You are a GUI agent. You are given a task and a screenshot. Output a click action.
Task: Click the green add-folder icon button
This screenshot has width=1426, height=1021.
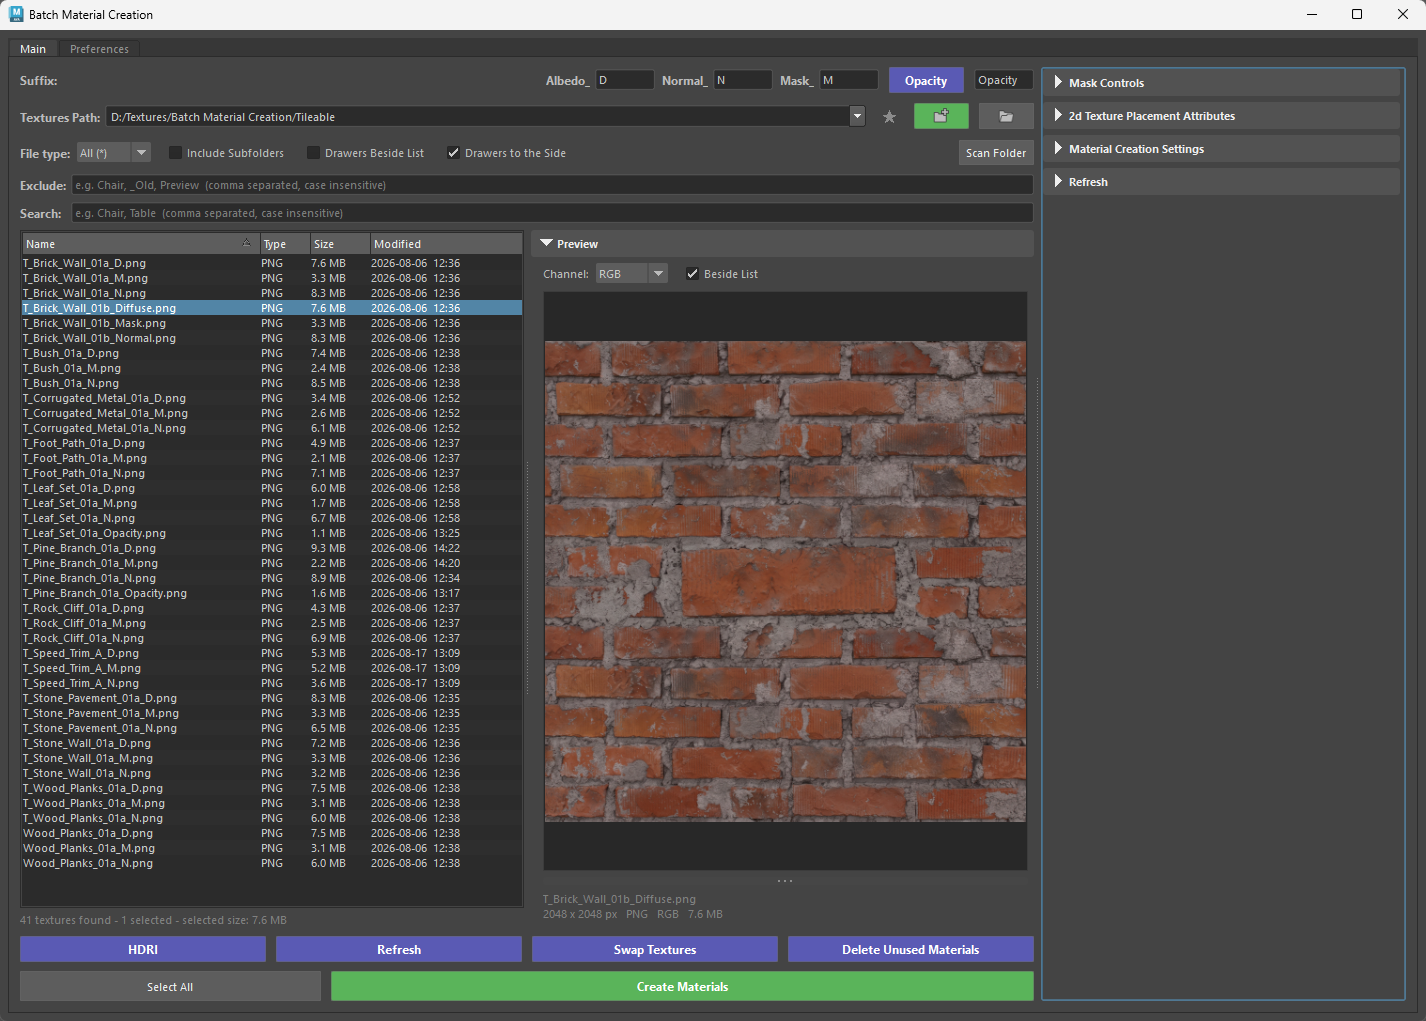tap(941, 116)
